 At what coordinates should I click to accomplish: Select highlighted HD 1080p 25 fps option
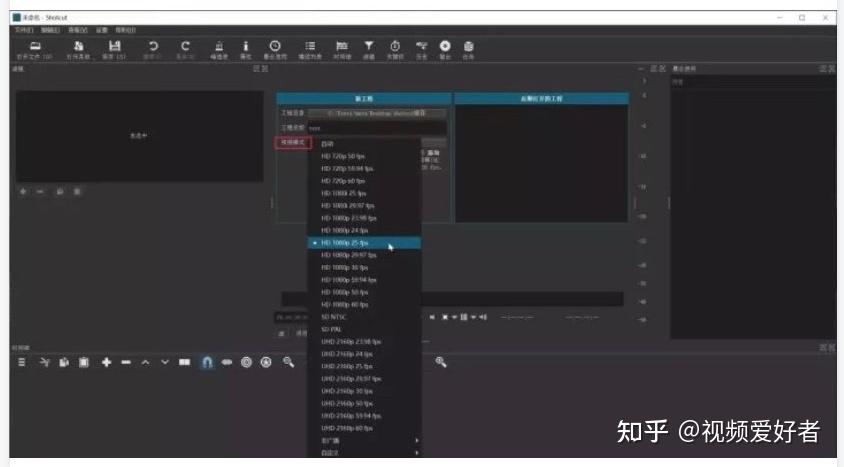(x=364, y=243)
